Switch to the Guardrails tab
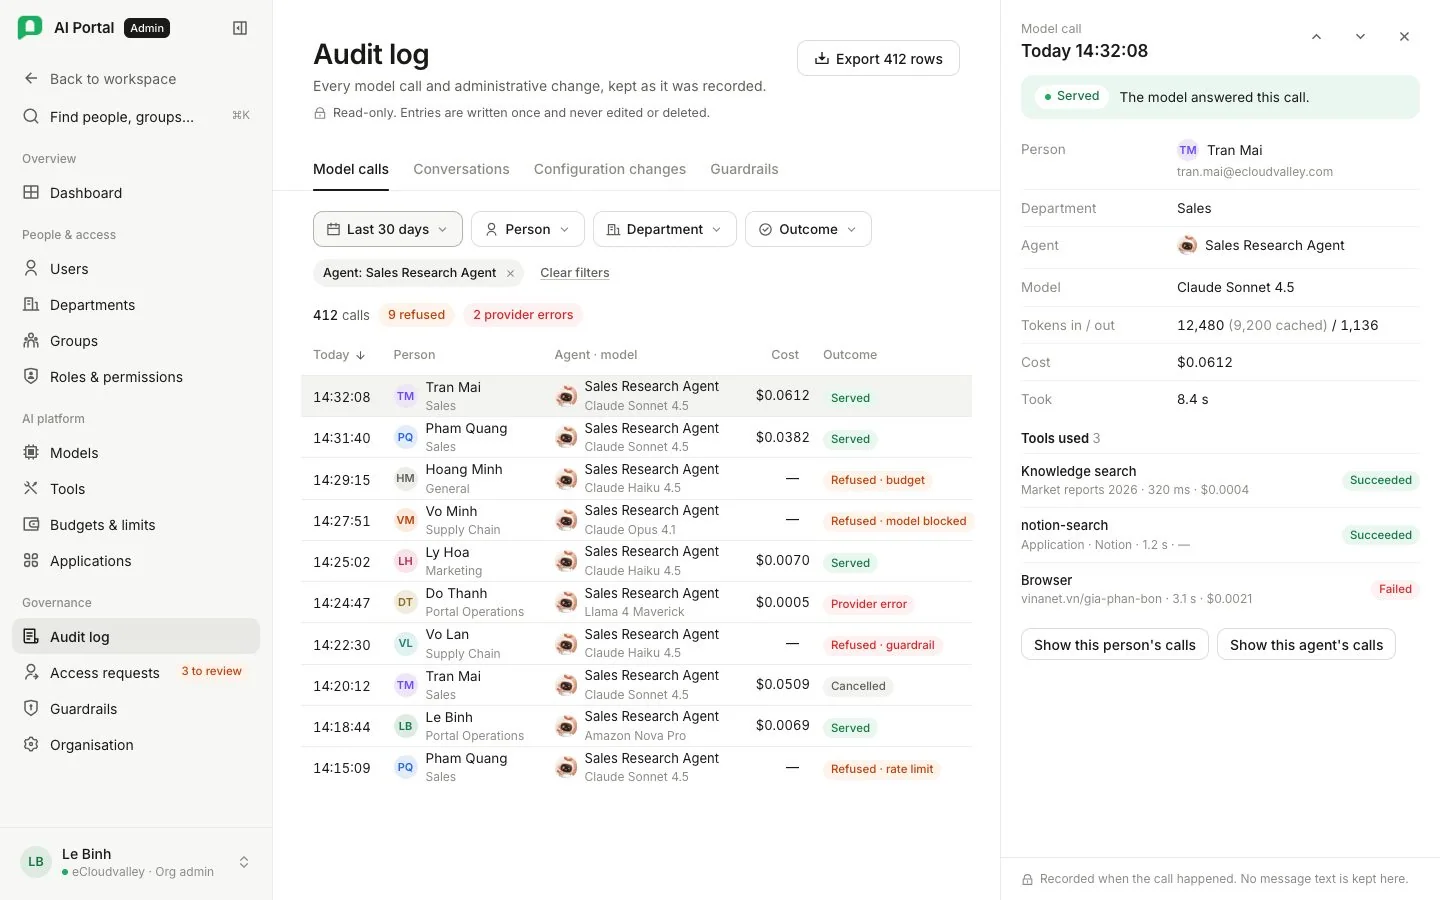This screenshot has height=900, width=1440. [744, 169]
